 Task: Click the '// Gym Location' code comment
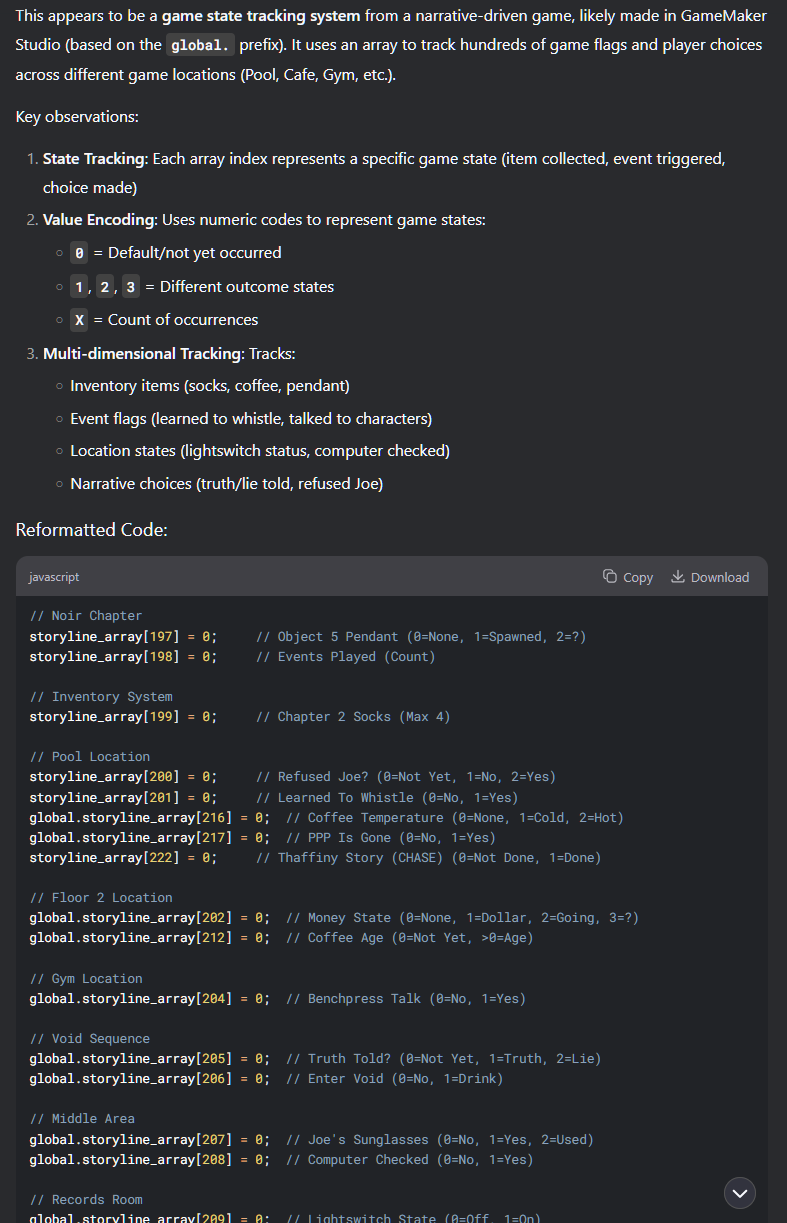coord(86,979)
